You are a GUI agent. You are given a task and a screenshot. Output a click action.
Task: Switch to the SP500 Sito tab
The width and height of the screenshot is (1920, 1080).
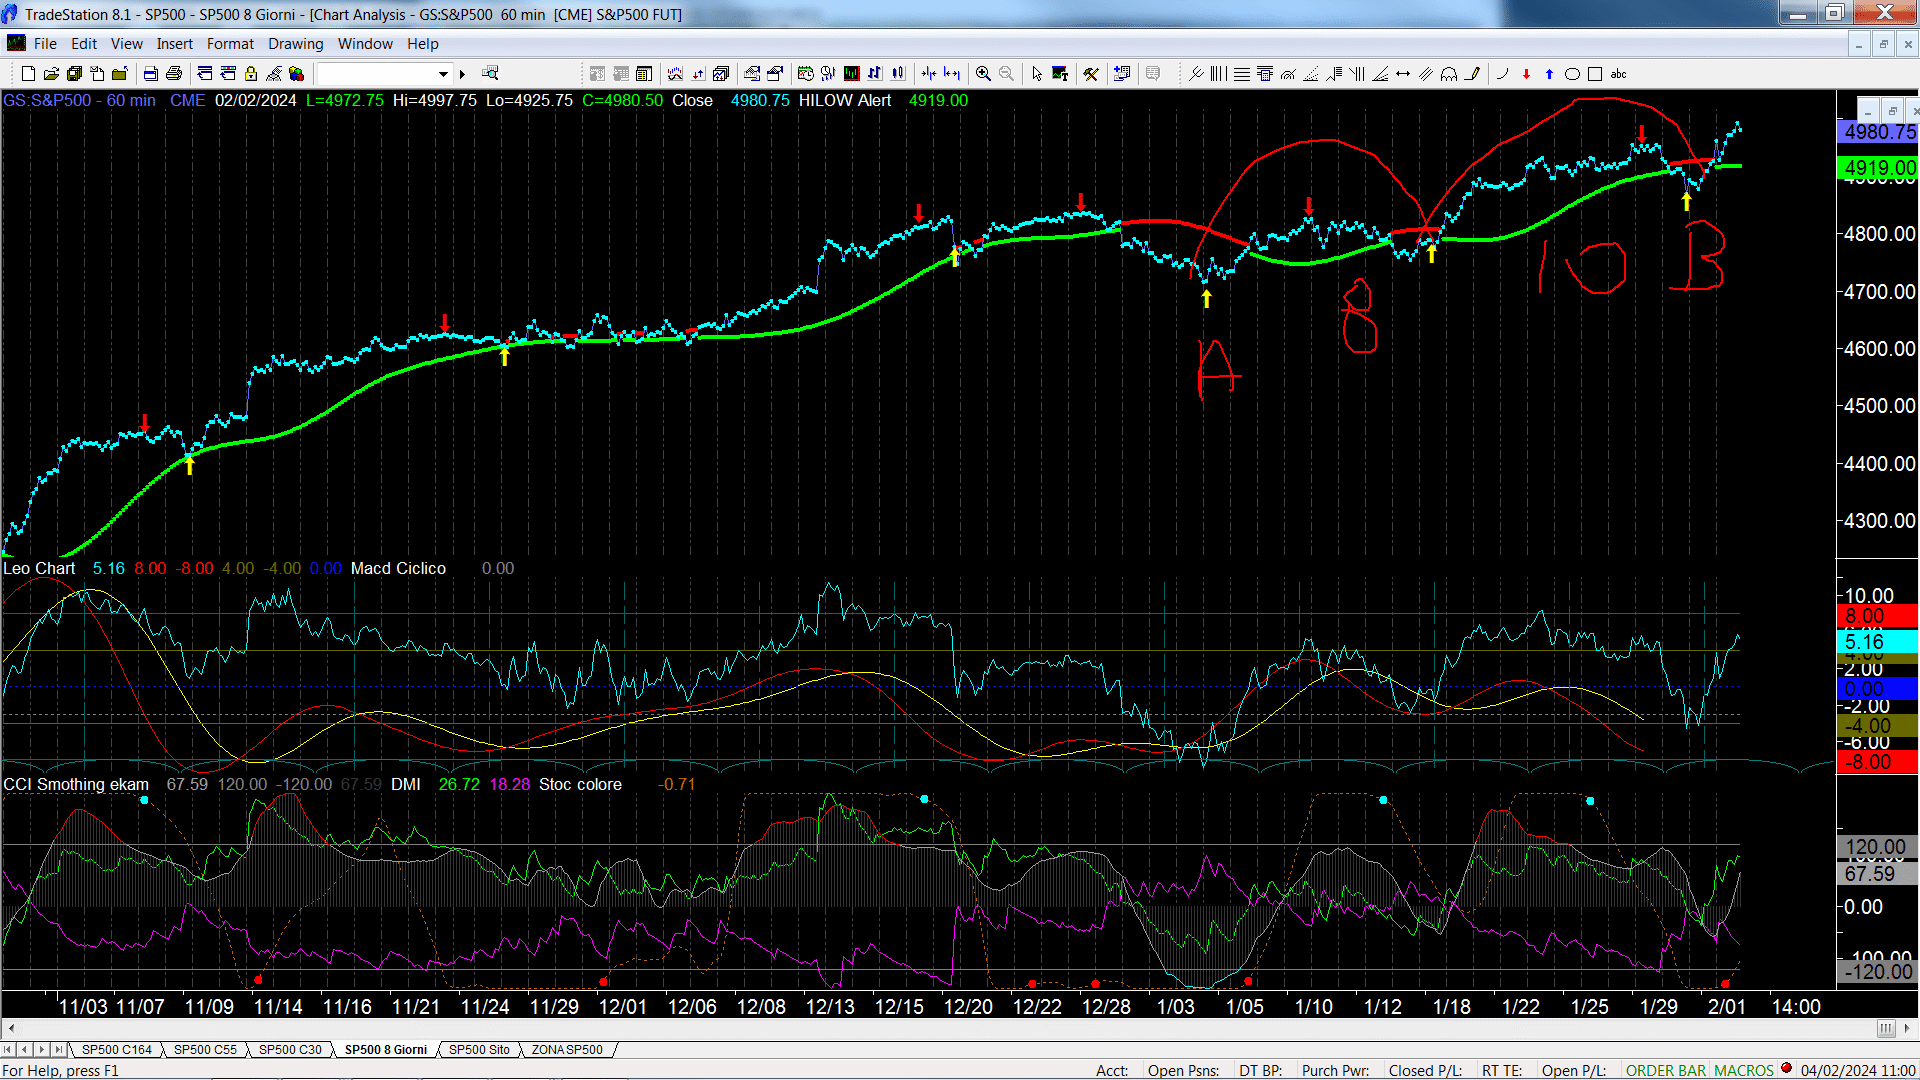coord(479,1050)
